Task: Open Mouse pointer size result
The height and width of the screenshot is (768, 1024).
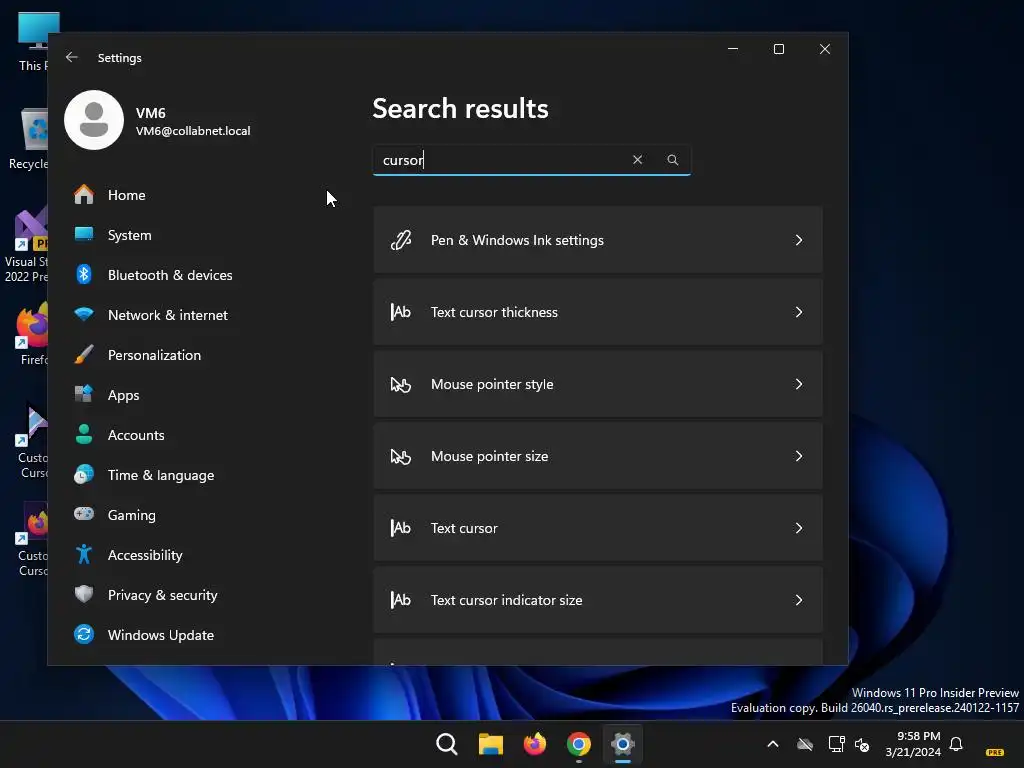Action: 598,456
